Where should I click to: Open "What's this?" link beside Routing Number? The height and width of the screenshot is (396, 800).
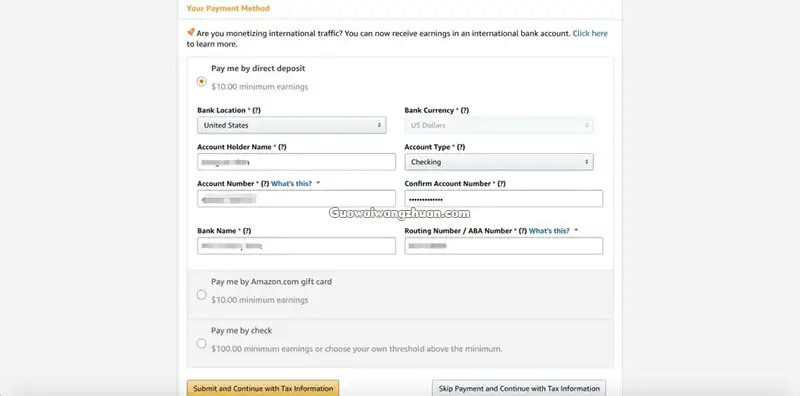pos(549,231)
